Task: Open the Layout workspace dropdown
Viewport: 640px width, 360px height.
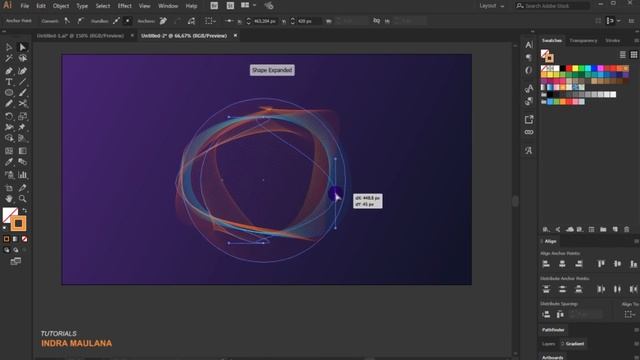Action: 491,6
